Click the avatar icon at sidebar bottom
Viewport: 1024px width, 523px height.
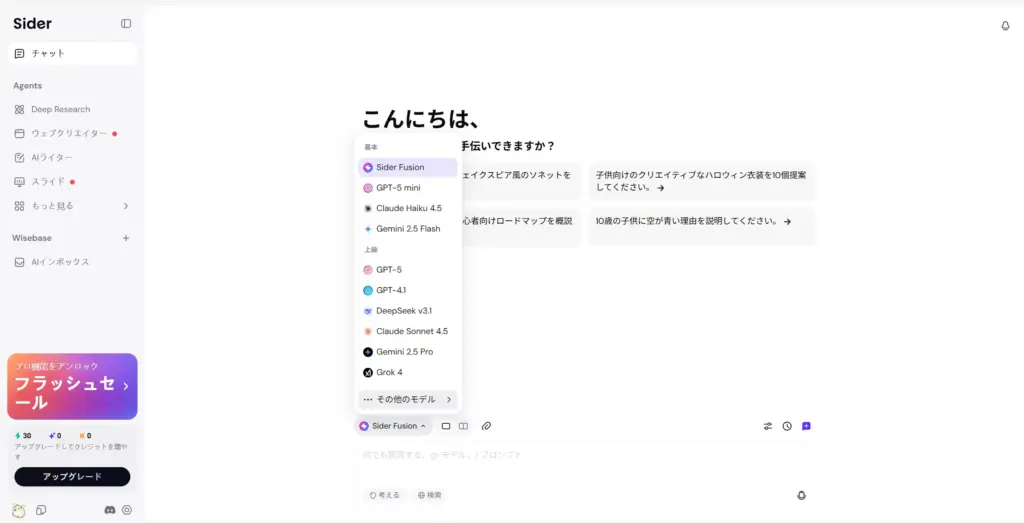coord(18,511)
